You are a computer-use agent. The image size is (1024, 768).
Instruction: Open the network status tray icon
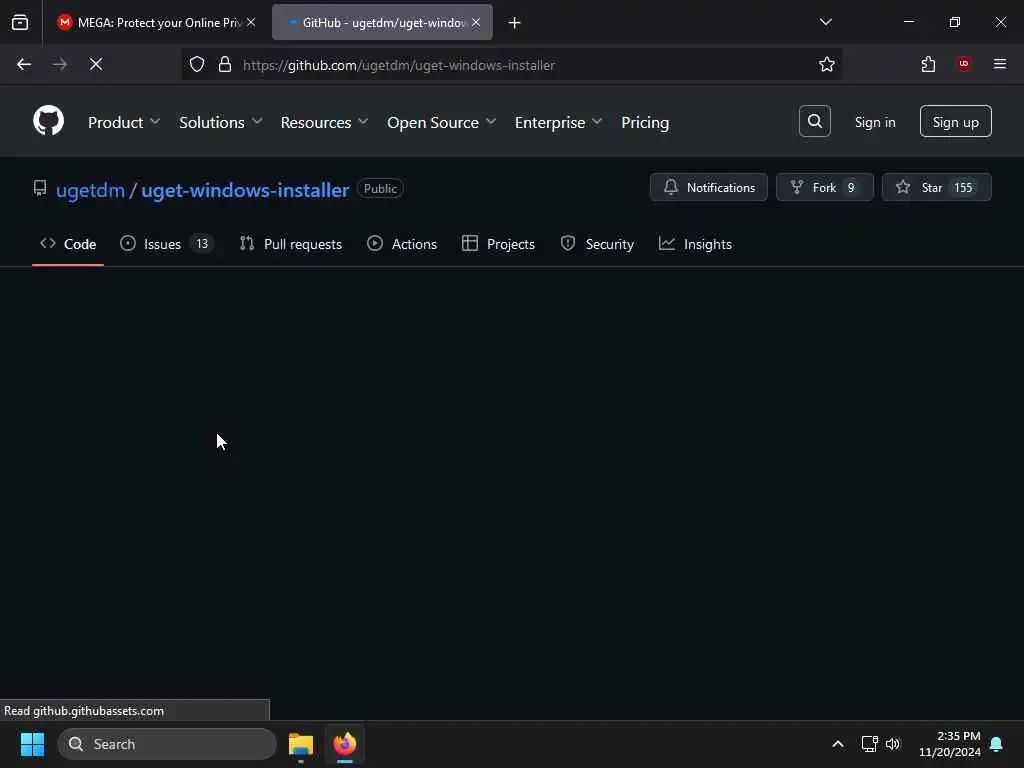869,744
